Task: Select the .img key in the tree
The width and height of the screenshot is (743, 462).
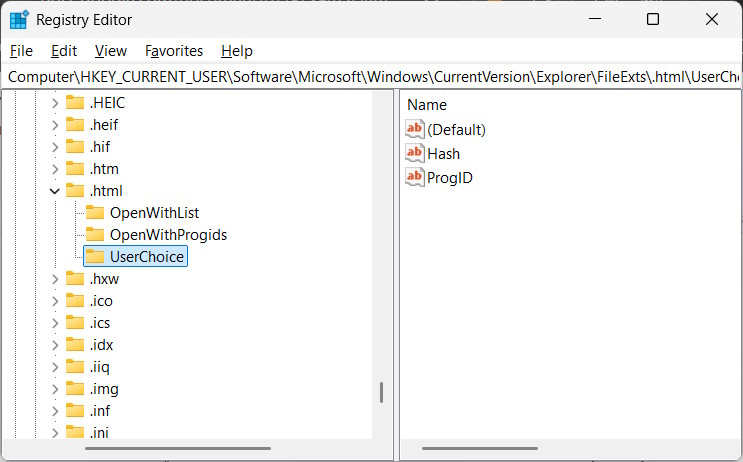Action: (x=104, y=388)
